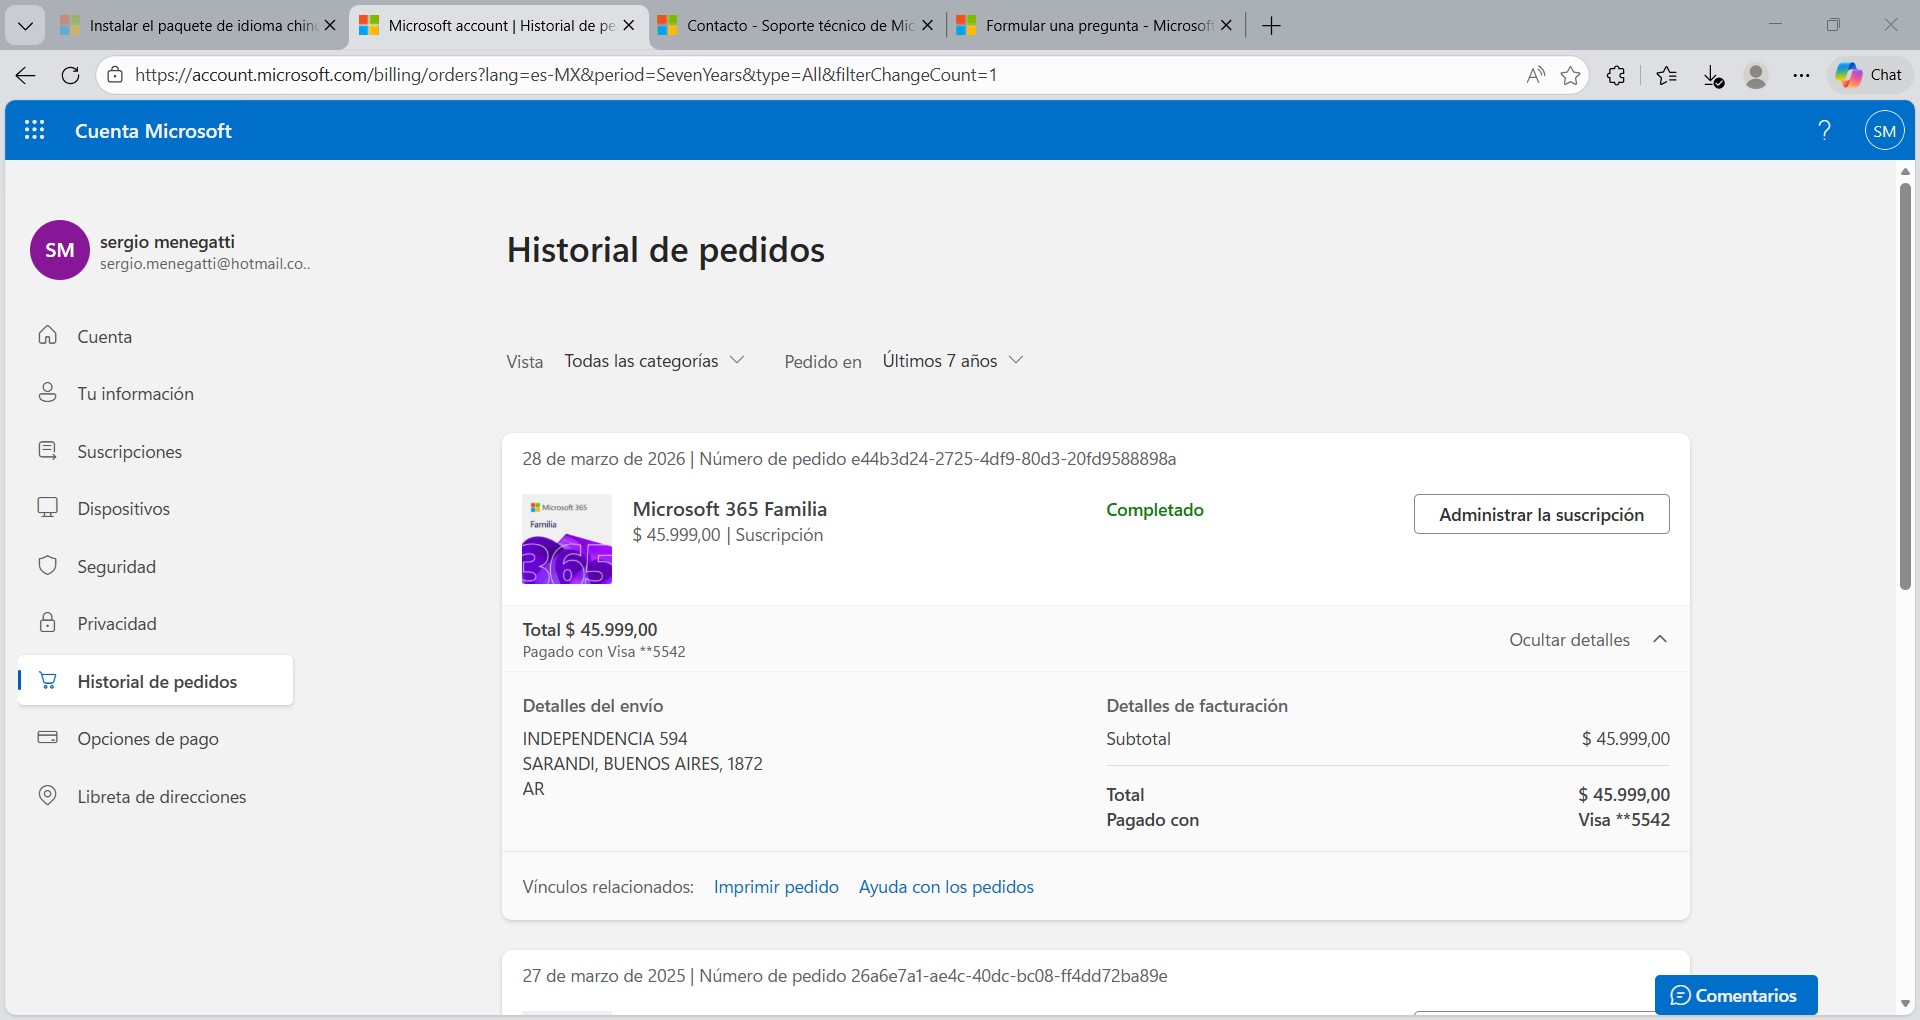Viewport: 1920px width, 1020px height.
Task: Click the Cuenta Microsoft header title
Action: point(153,131)
